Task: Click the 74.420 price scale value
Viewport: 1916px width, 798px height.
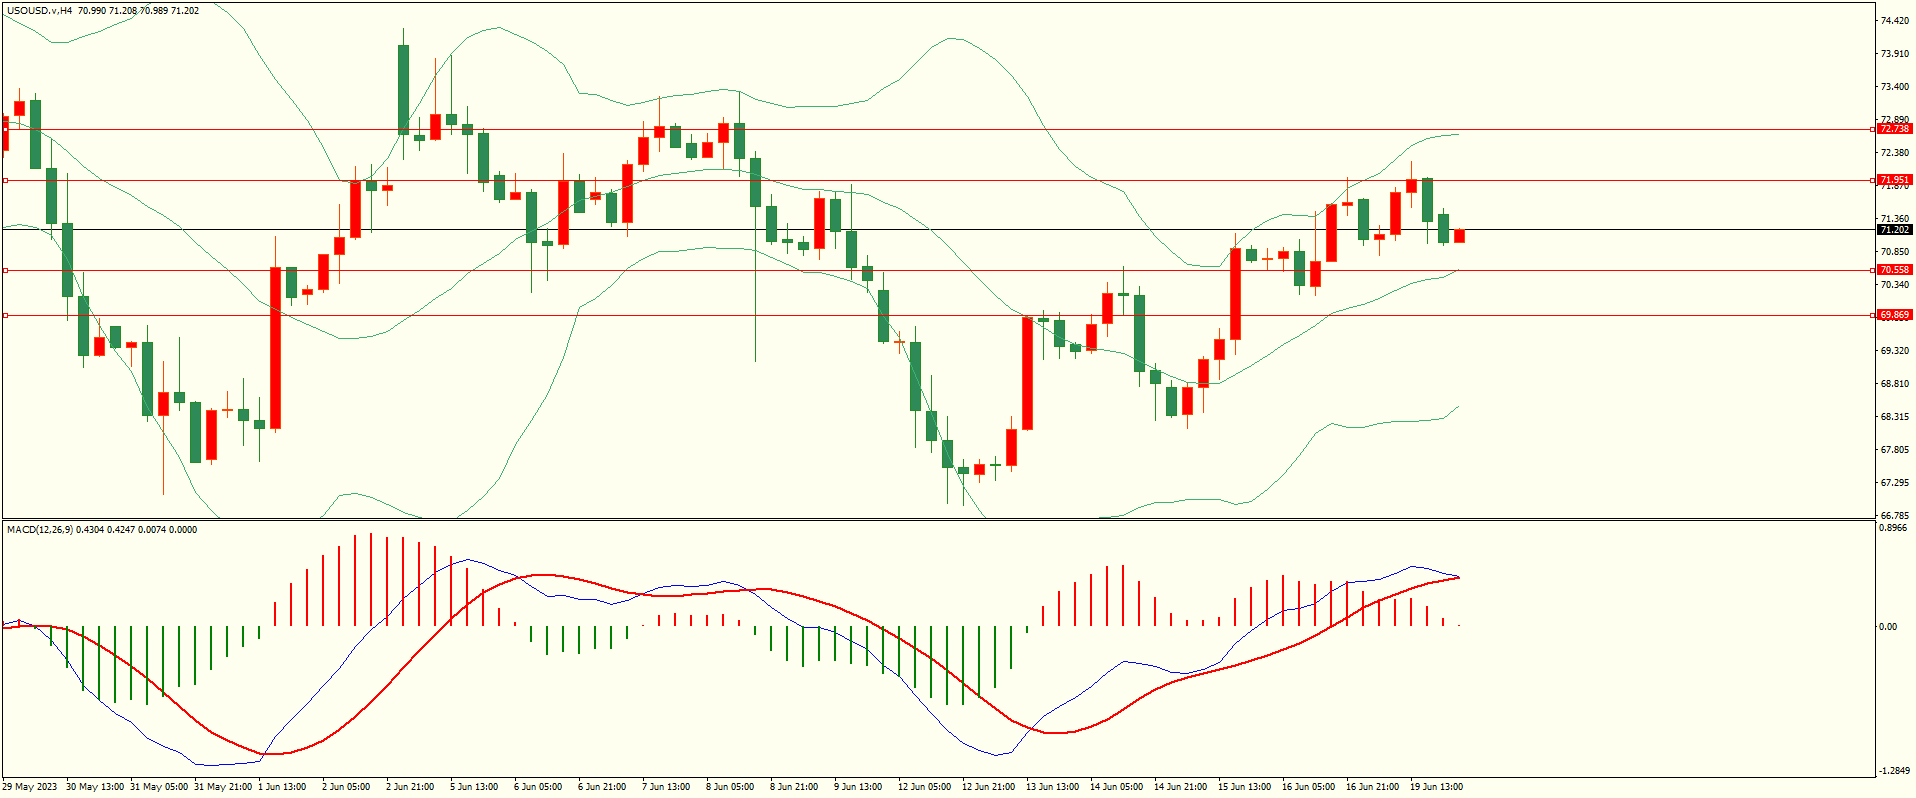Action: click(x=1894, y=21)
